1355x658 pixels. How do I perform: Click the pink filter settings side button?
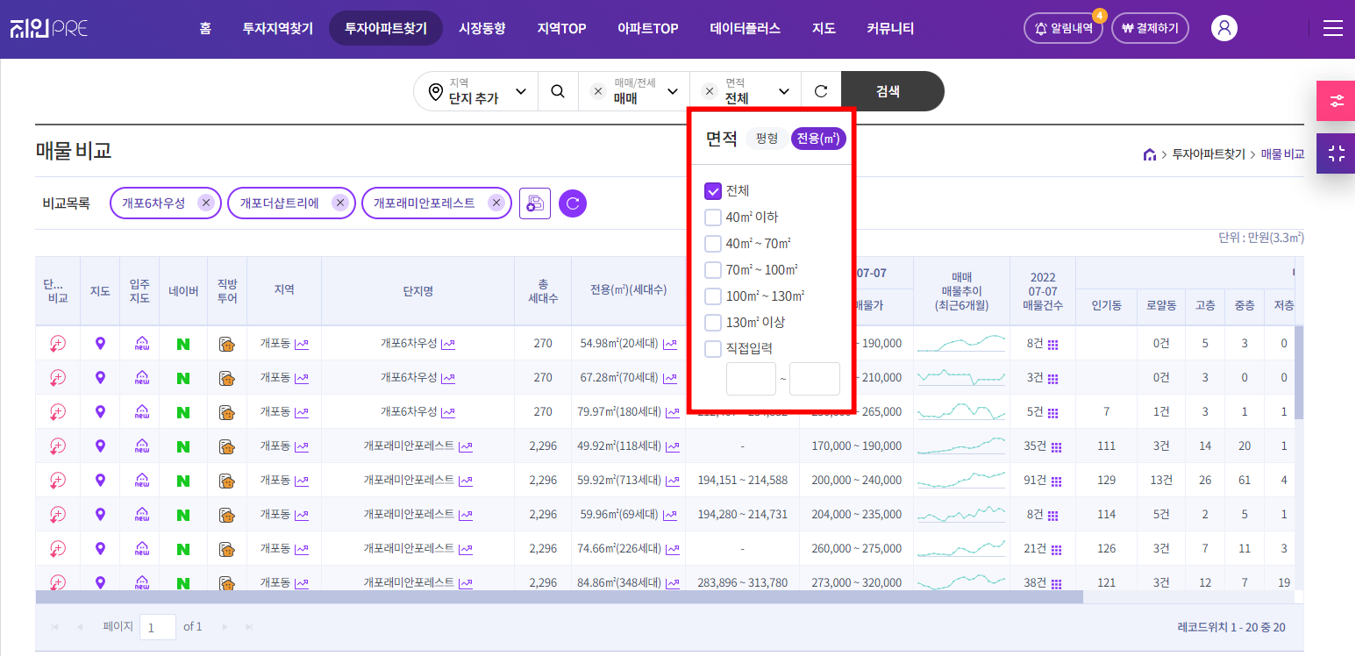[1335, 101]
